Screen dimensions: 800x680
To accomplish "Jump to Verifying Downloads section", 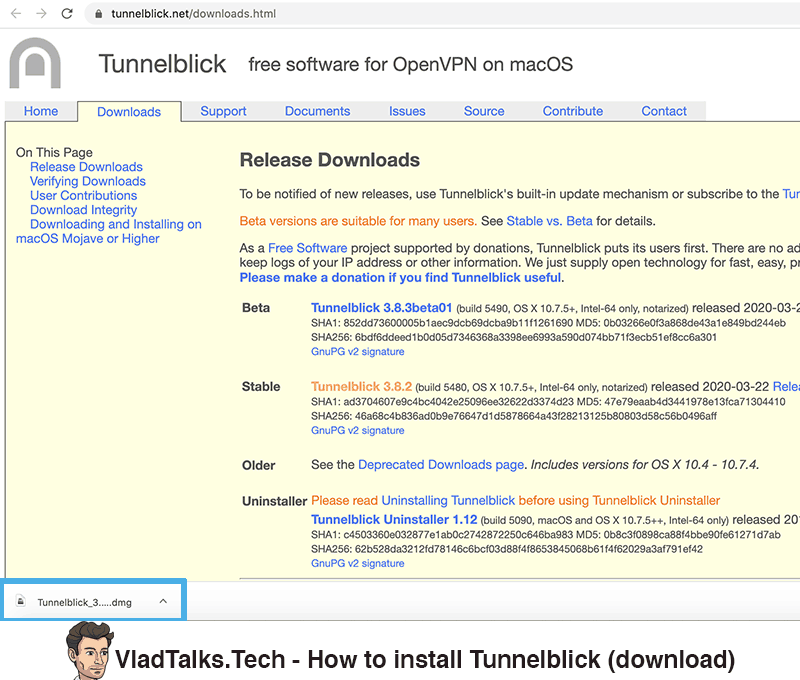I will tap(88, 181).
